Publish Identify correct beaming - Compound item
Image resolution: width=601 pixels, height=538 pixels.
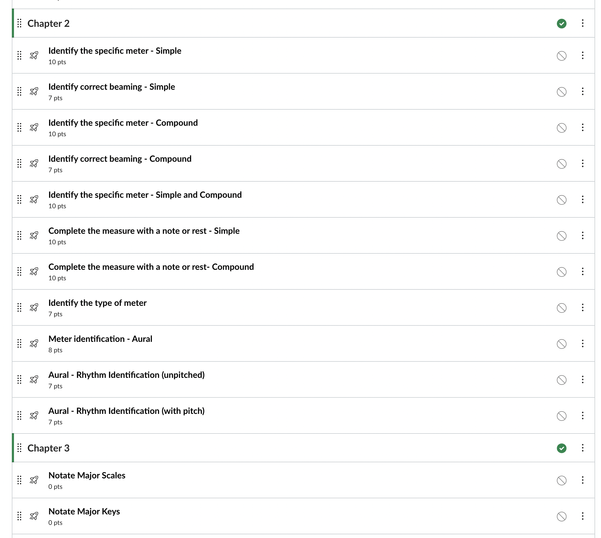561,164
